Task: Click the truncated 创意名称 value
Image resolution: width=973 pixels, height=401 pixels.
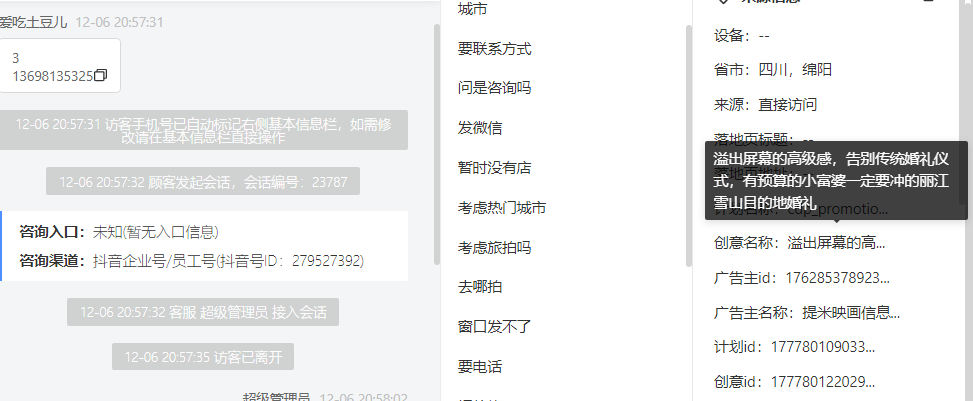Action: [x=836, y=243]
